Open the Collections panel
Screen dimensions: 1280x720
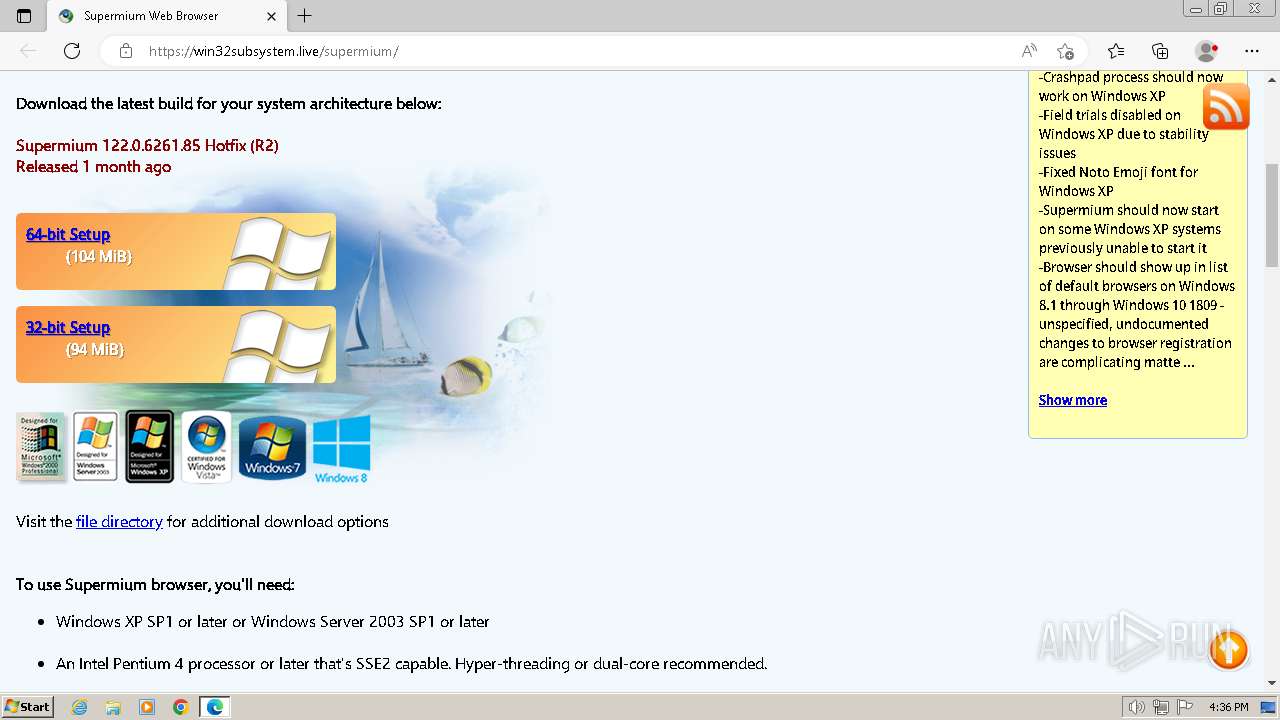(x=1160, y=51)
